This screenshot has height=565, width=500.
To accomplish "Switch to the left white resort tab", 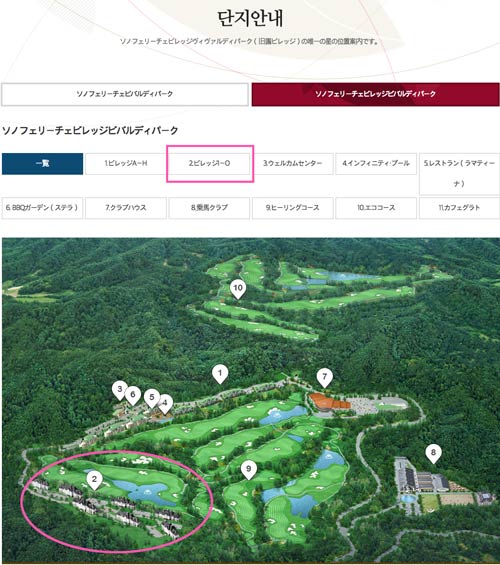I will pyautogui.click(x=125, y=94).
